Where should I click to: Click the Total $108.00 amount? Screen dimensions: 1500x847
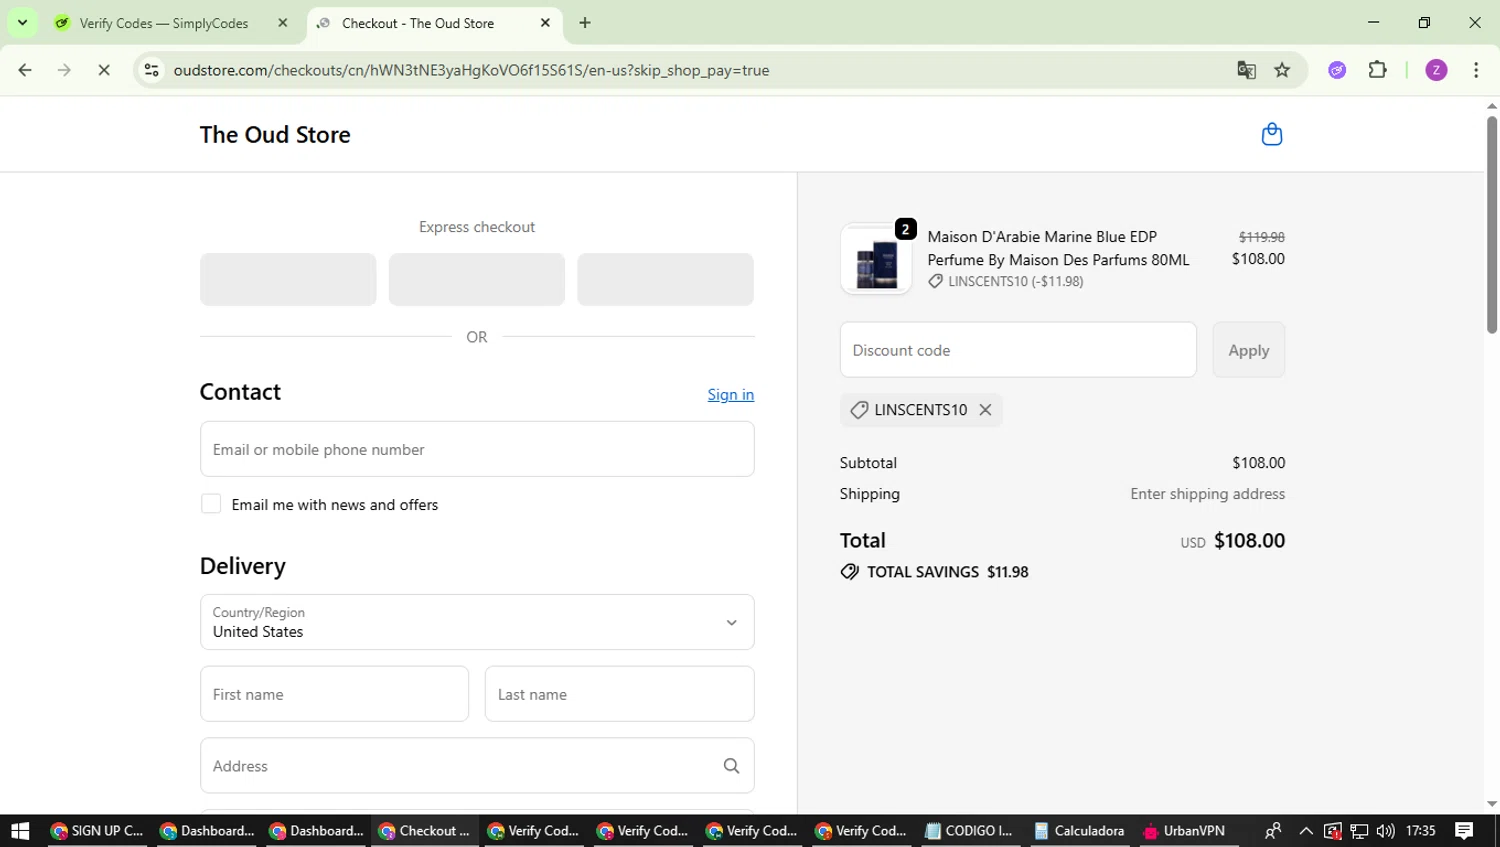[1249, 541]
